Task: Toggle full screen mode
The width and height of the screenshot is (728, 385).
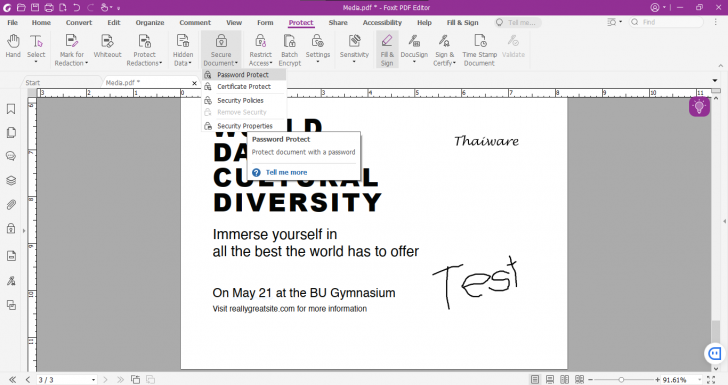Action: tap(711, 379)
